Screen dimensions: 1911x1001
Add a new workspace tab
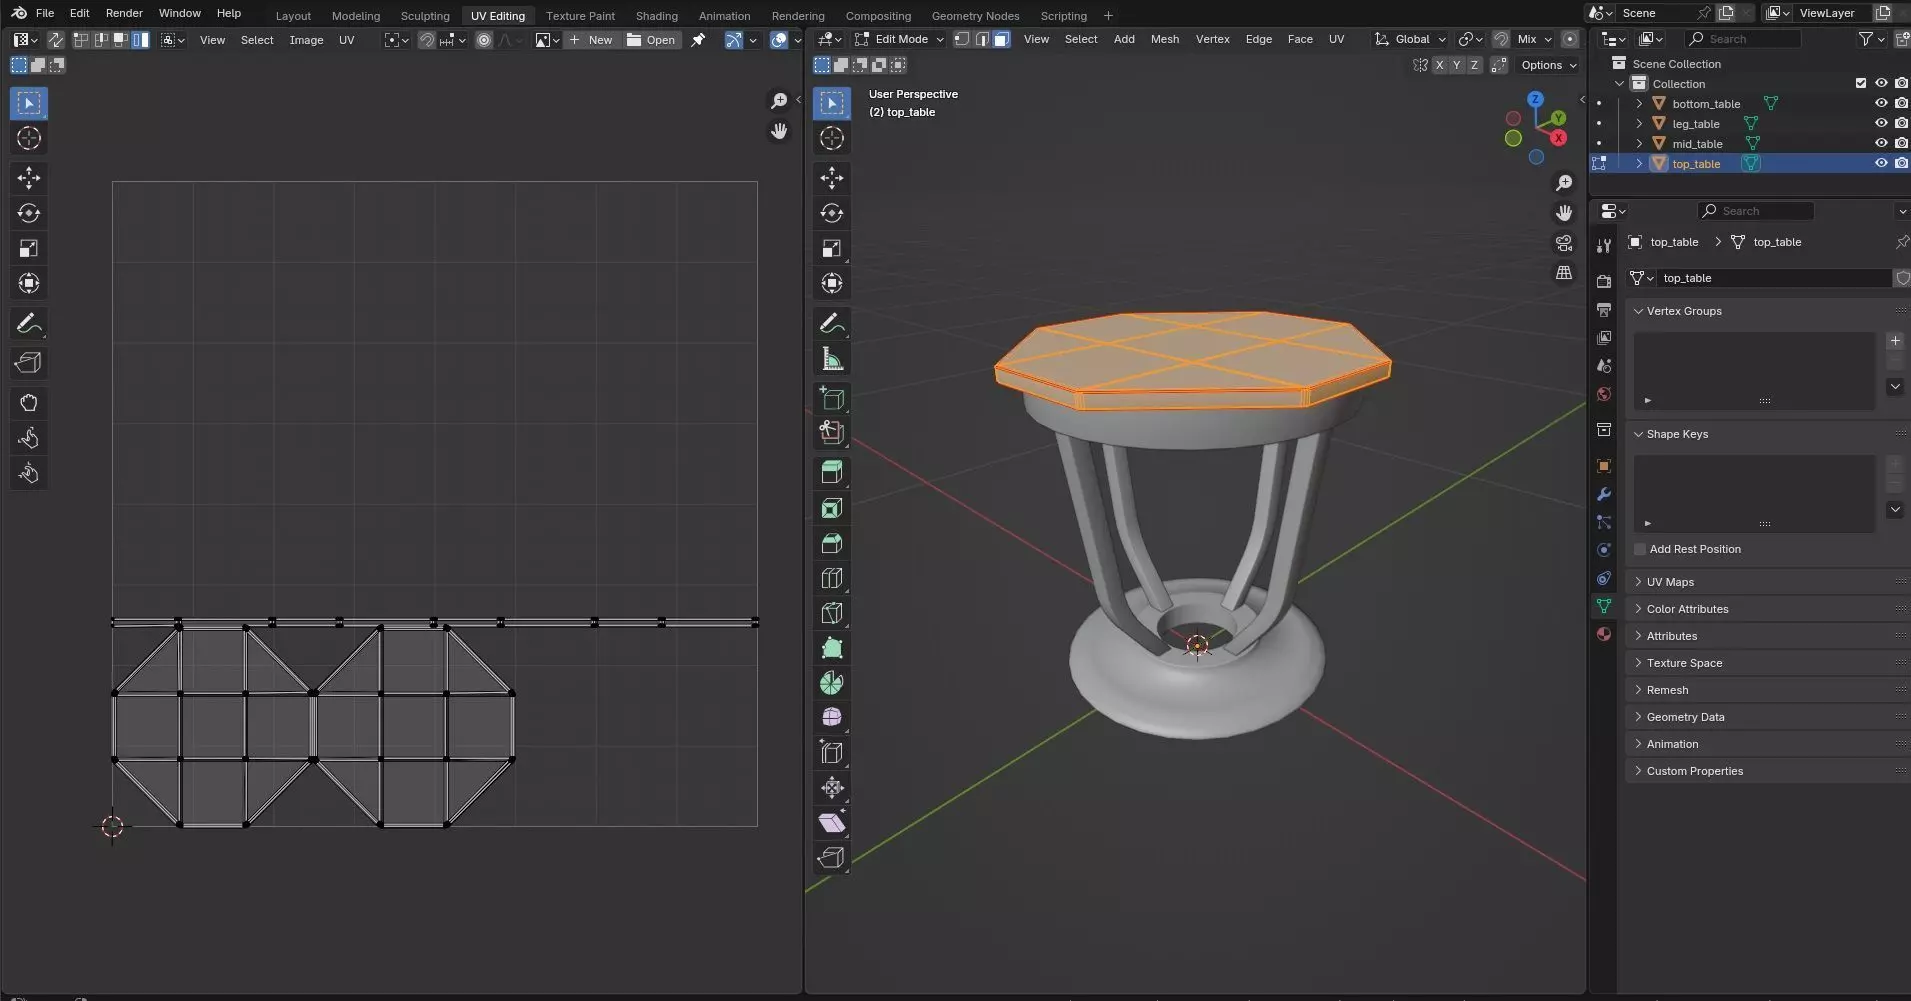[1108, 16]
